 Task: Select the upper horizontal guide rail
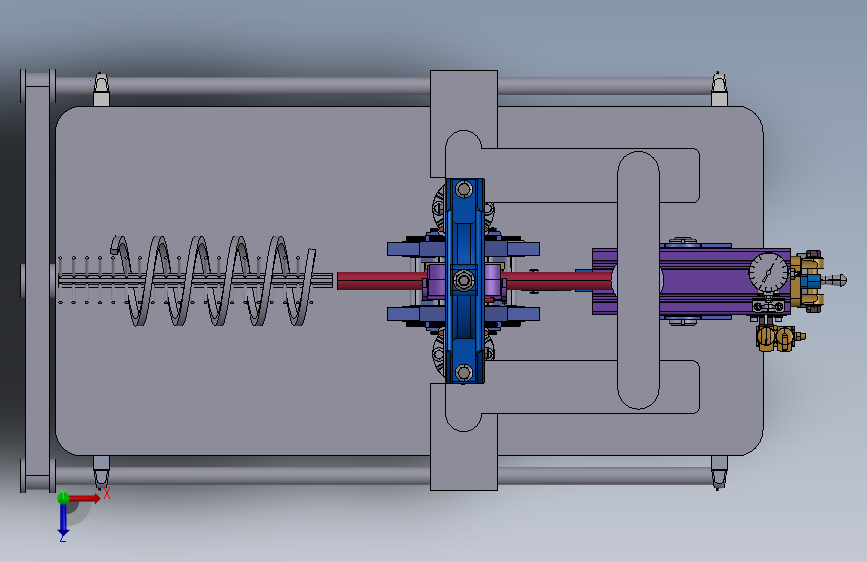382,86
